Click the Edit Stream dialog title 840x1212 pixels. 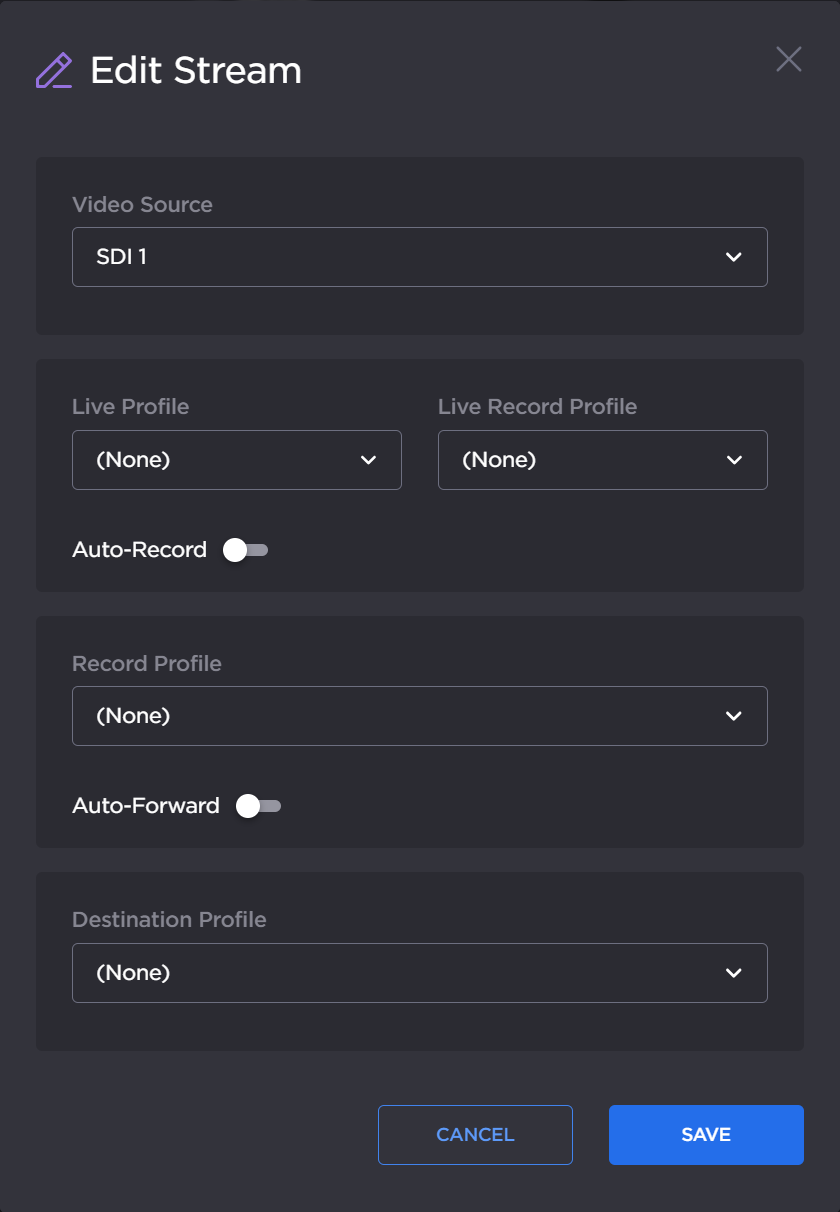click(x=196, y=71)
